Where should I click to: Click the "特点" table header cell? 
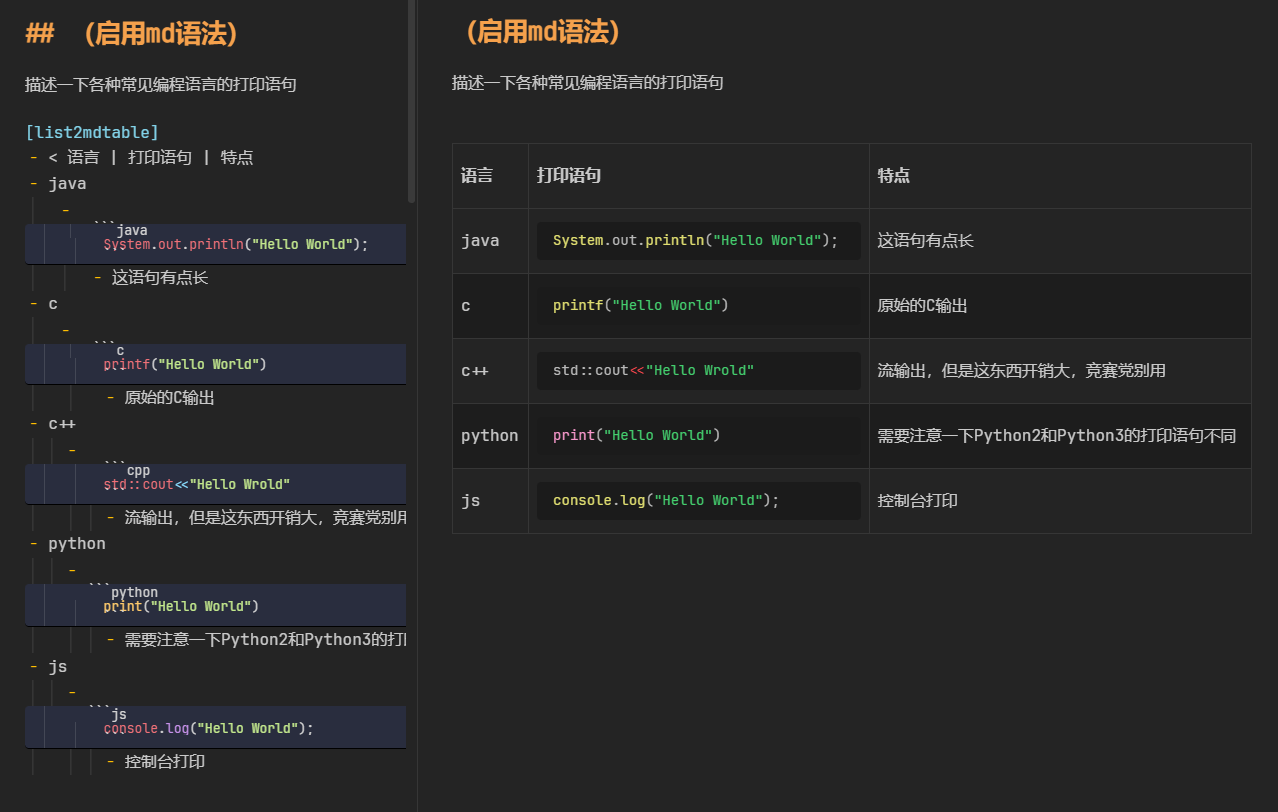1060,176
